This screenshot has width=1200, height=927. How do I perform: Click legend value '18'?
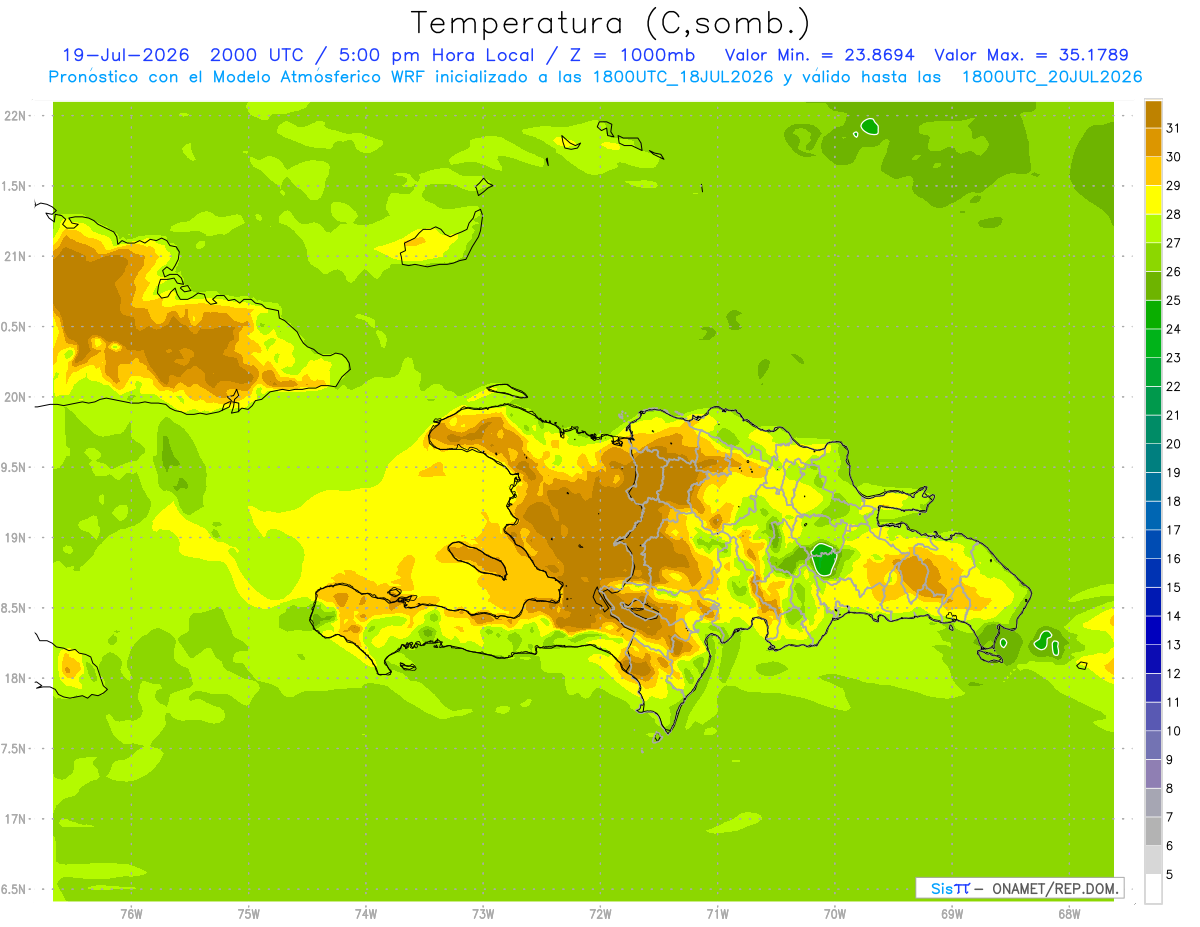1174,501
